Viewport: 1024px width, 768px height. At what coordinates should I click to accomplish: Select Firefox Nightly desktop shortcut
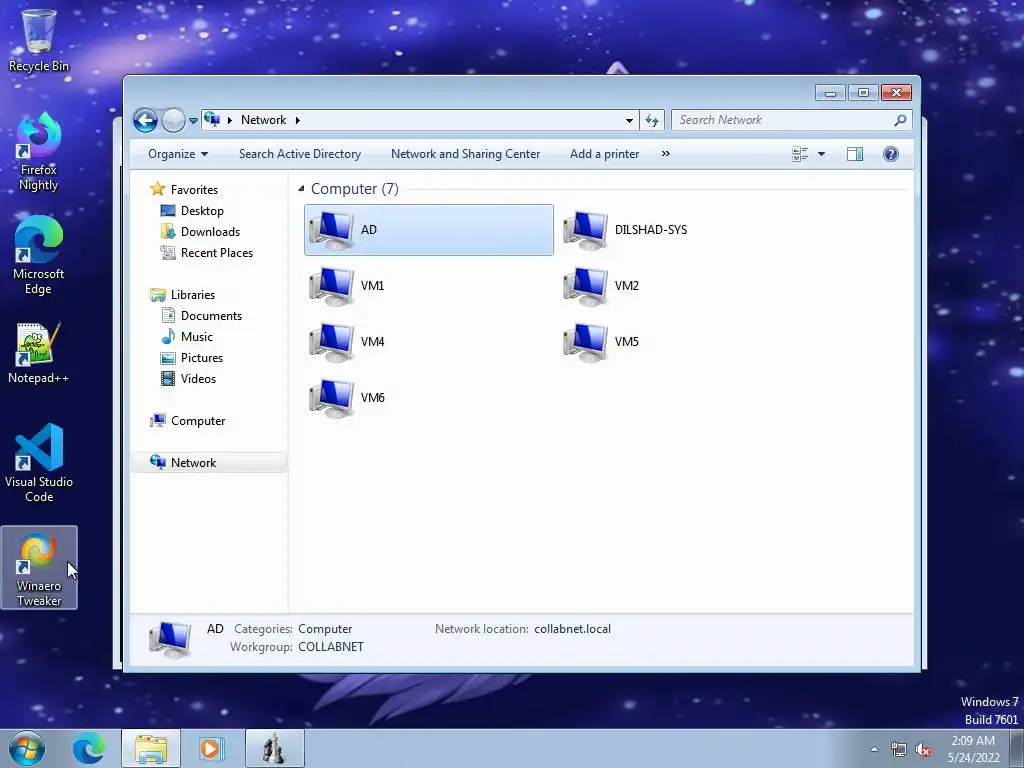(x=39, y=152)
